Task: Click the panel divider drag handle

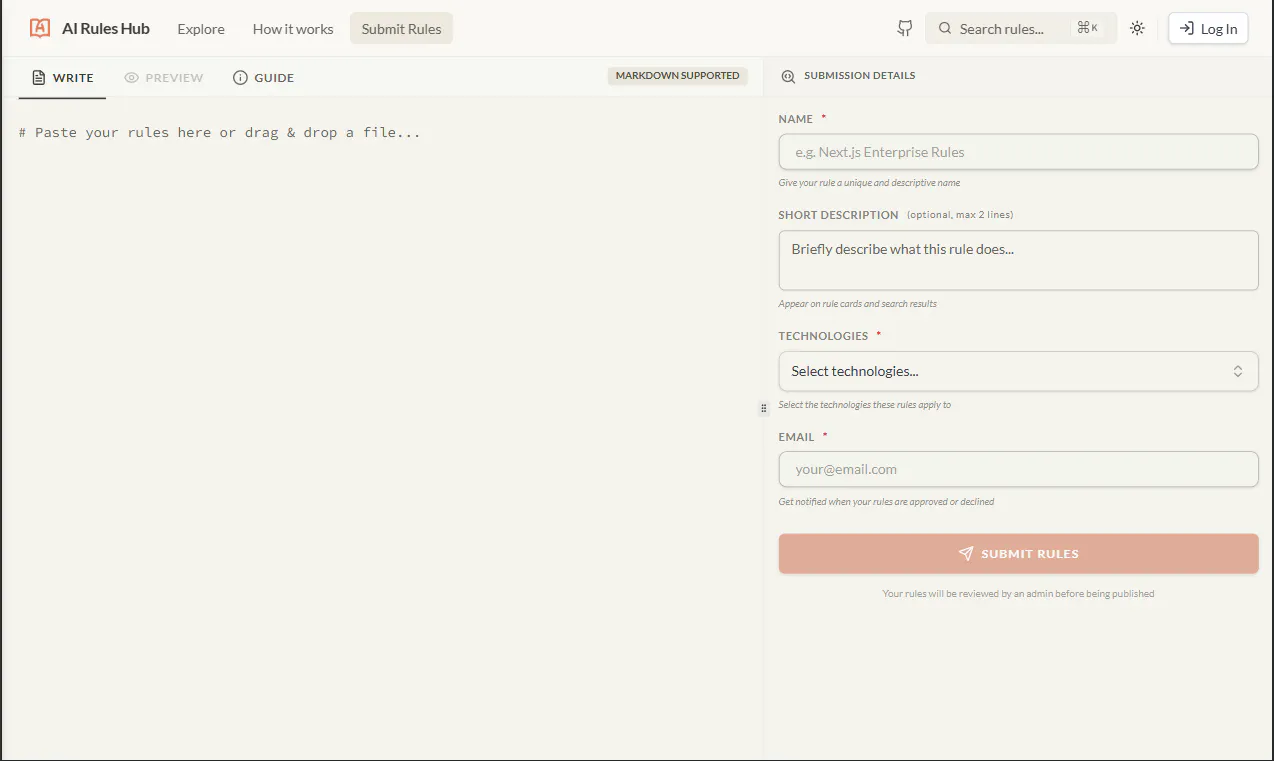Action: tap(763, 408)
